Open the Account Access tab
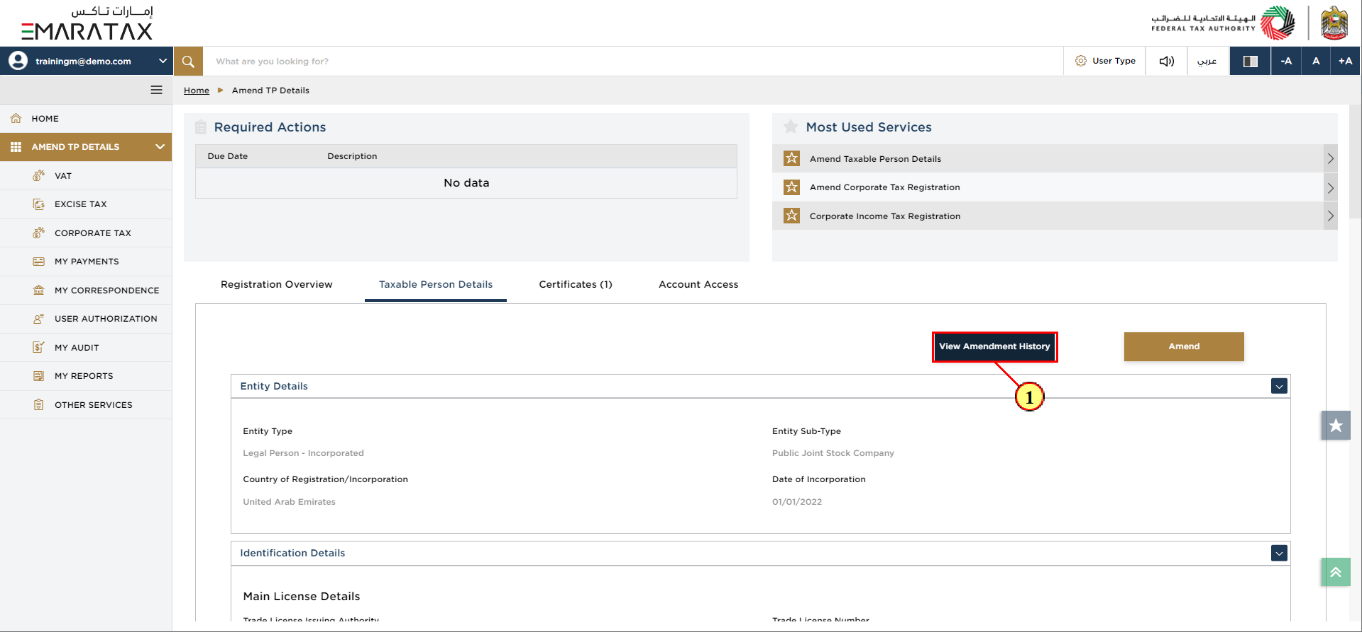 point(698,285)
